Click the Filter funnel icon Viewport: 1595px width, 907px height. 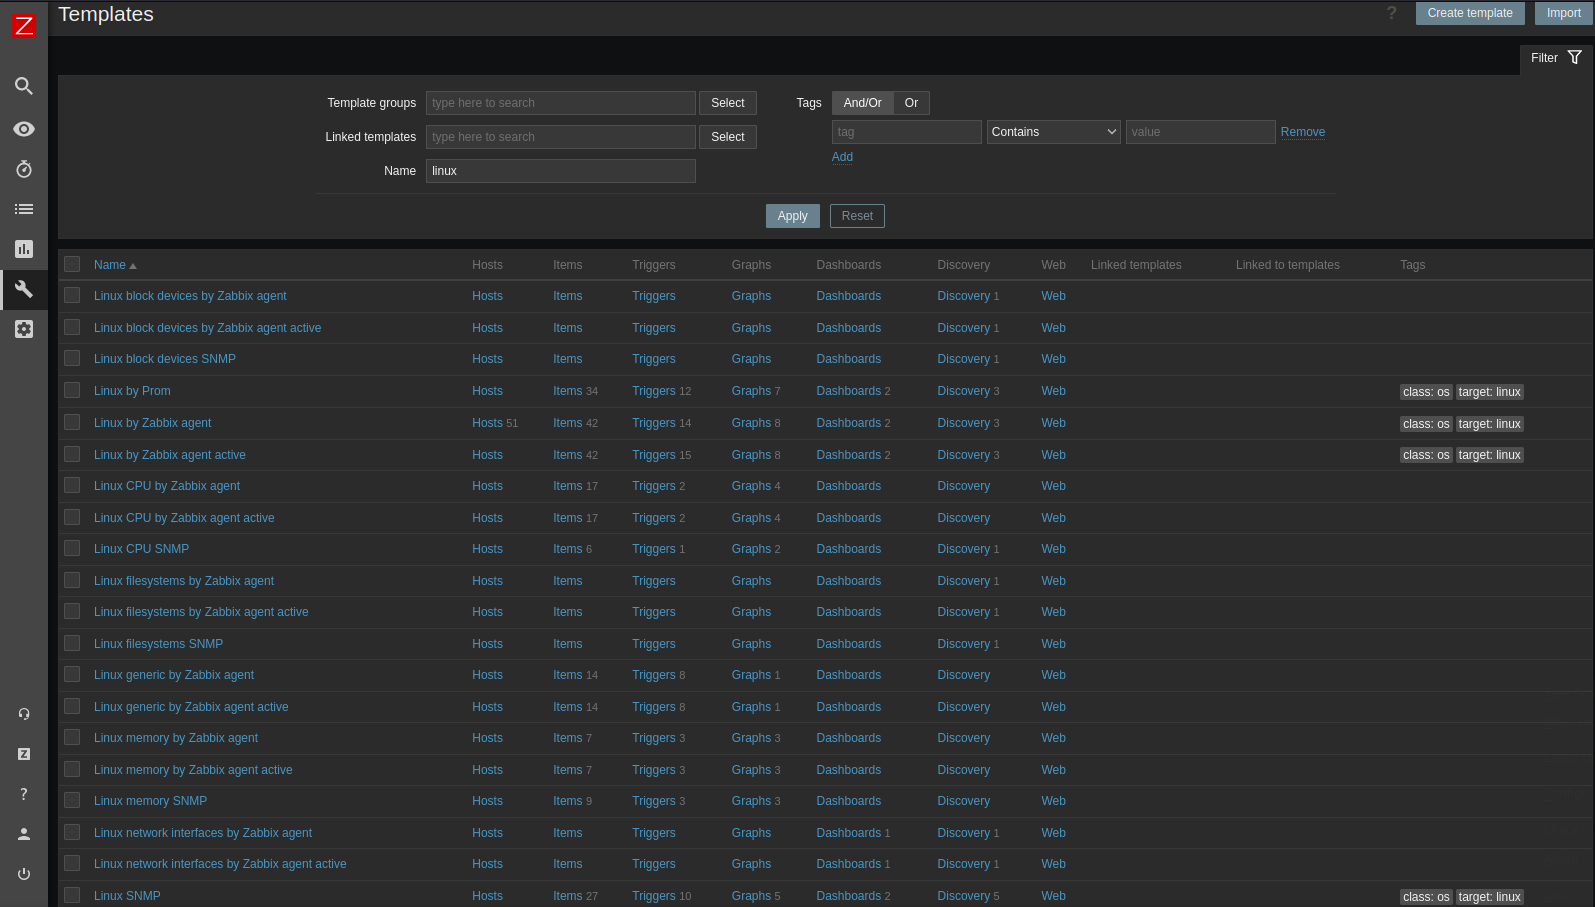point(1575,57)
